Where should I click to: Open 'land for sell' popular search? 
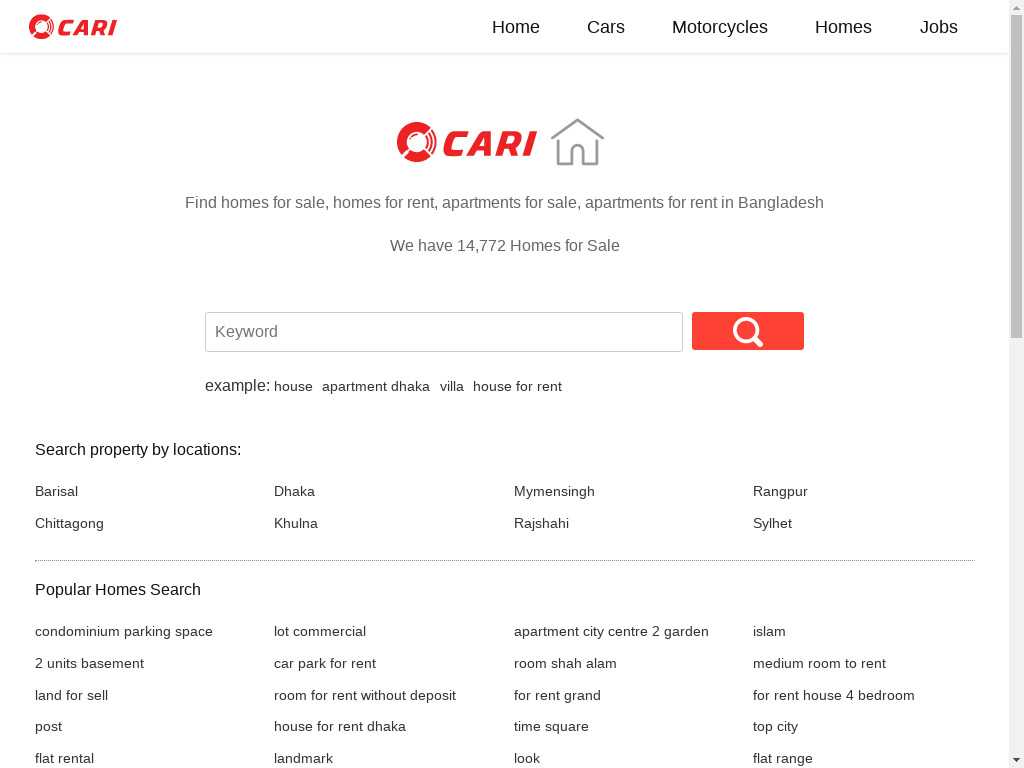point(72,696)
